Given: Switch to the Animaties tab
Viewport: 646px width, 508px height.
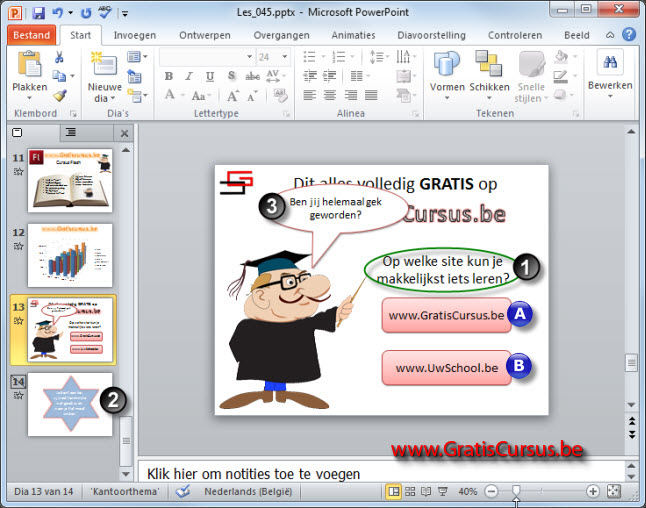Looking at the screenshot, I should (x=353, y=35).
